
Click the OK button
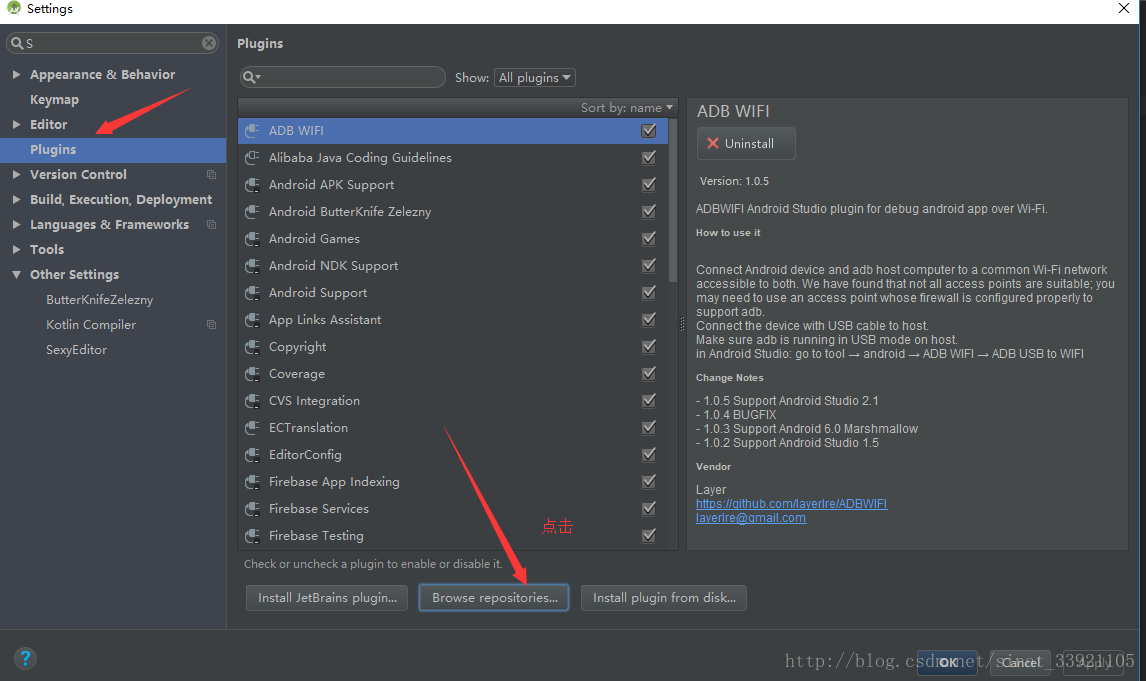coord(947,662)
